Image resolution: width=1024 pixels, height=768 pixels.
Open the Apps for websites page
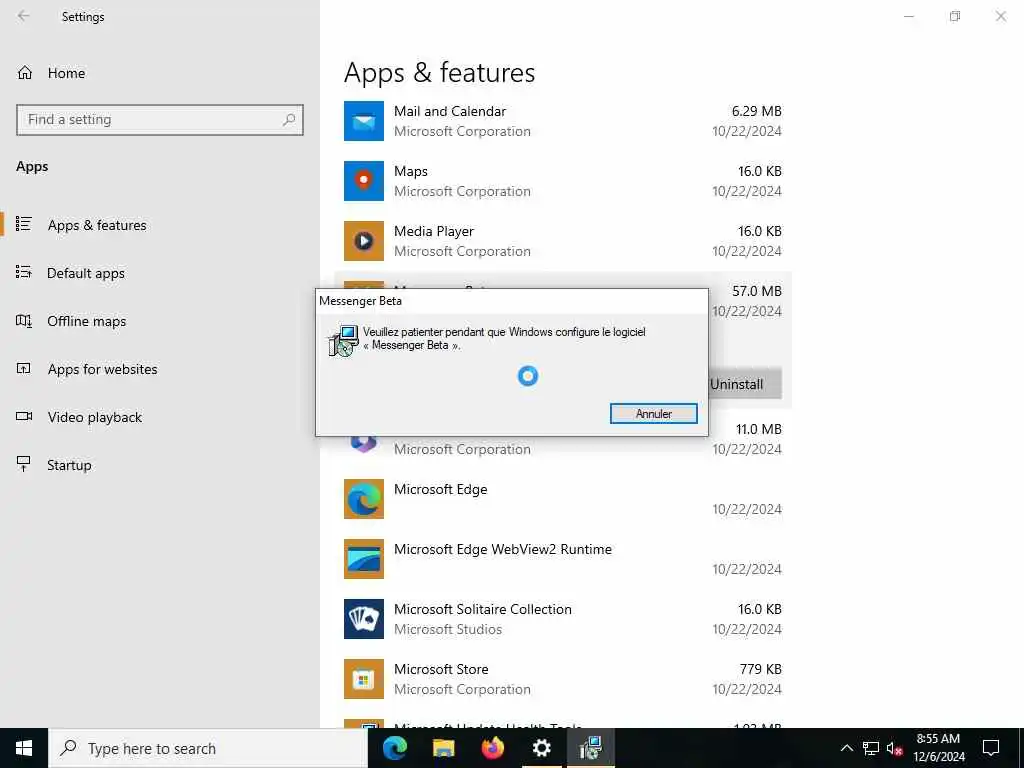(103, 370)
